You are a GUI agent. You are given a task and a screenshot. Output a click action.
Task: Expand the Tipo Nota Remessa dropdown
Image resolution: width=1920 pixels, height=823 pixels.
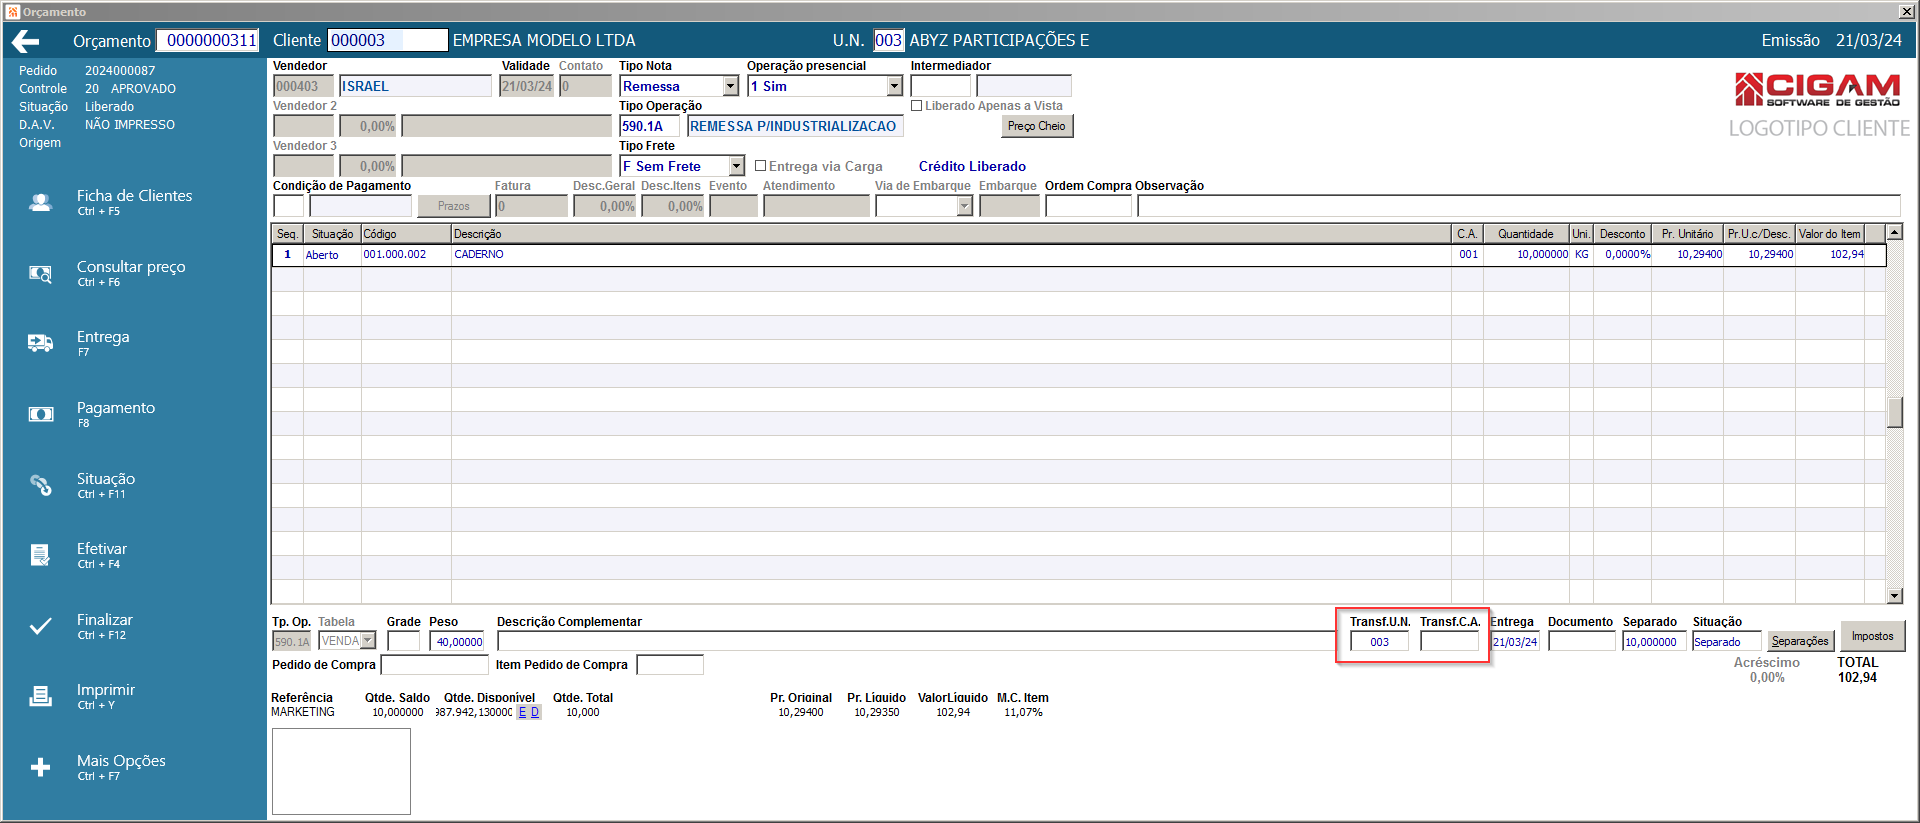[730, 87]
